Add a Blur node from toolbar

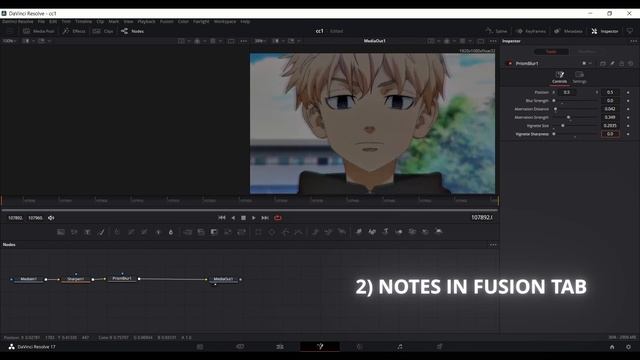171,232
